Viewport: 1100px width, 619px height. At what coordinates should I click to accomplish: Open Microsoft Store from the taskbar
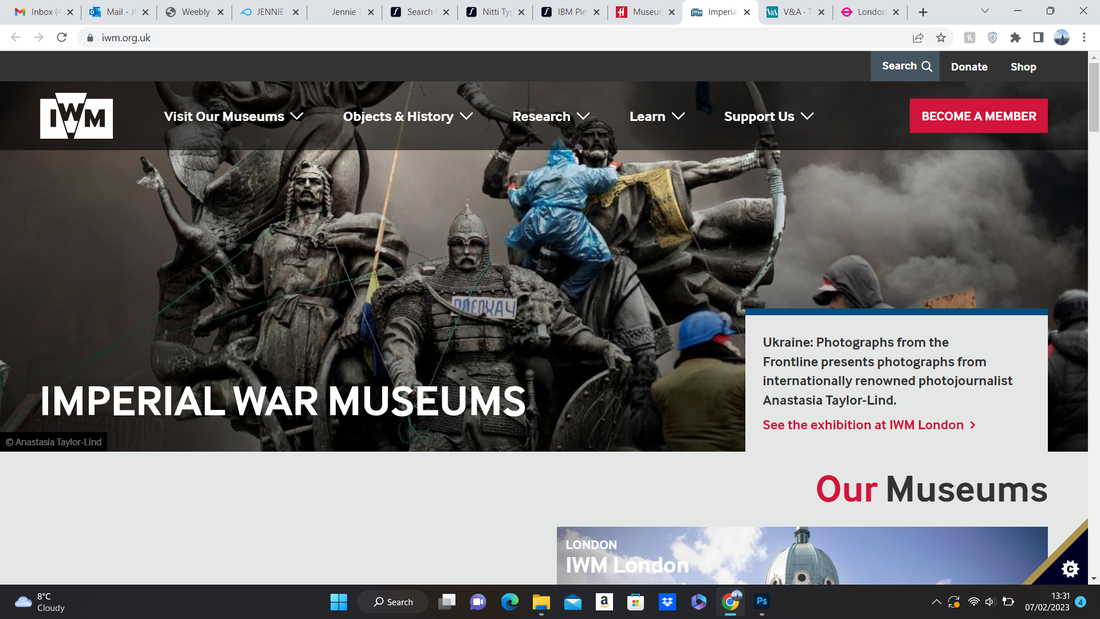coord(636,601)
